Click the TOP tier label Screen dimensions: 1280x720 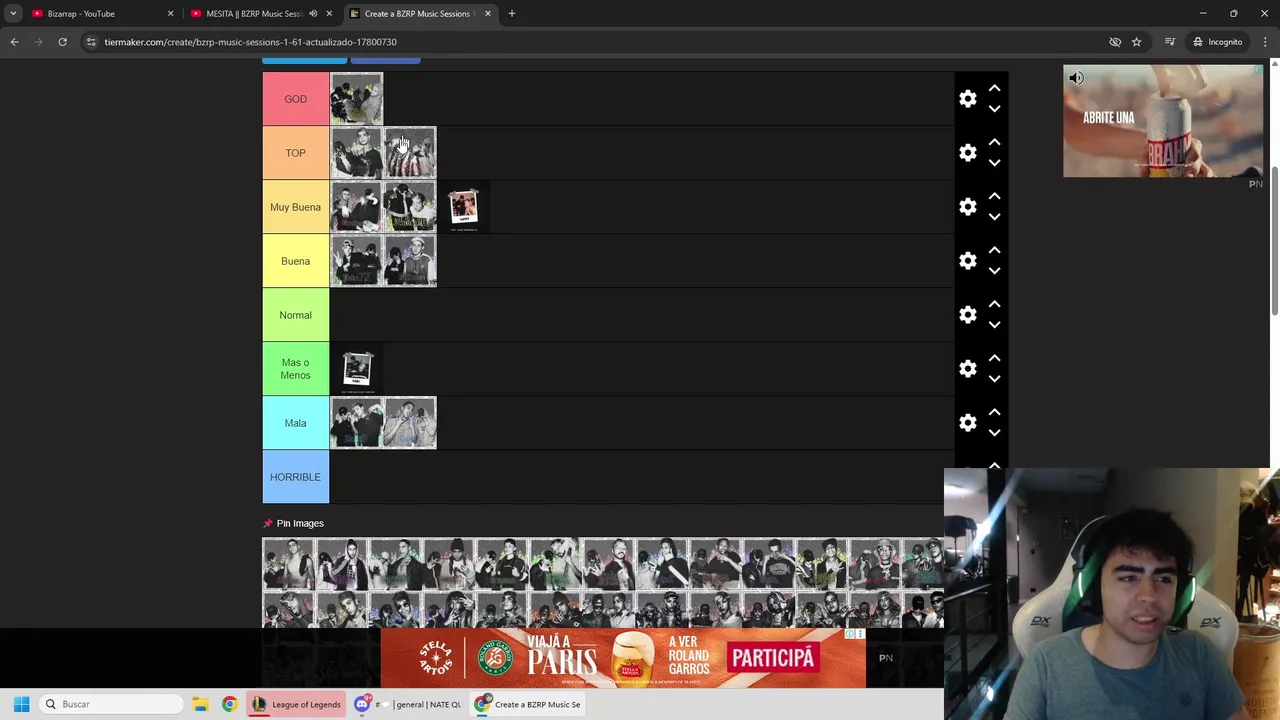pyautogui.click(x=295, y=153)
